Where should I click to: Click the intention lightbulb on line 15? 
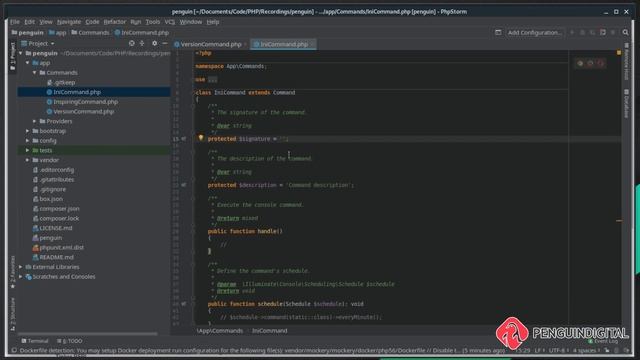[200, 138]
